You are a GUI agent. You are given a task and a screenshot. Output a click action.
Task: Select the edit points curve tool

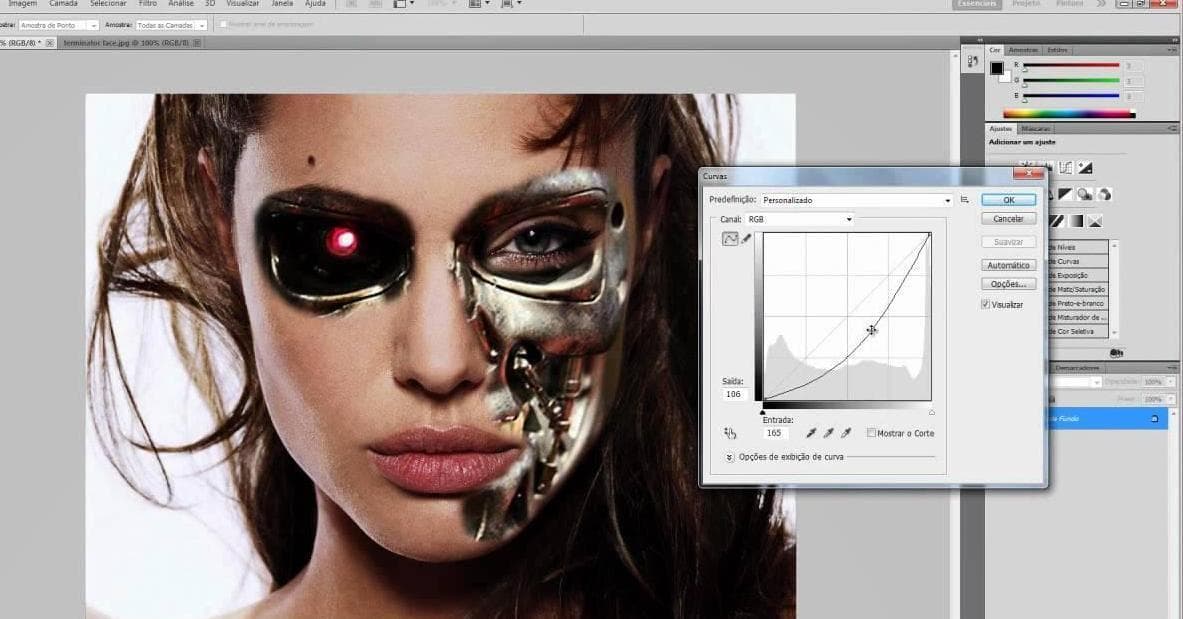pos(729,239)
